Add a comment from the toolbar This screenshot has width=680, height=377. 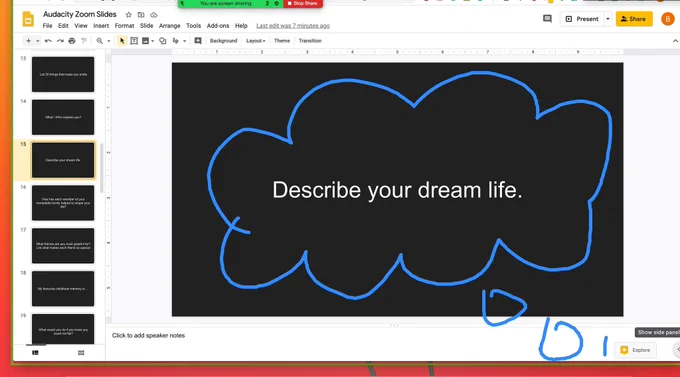click(x=198, y=41)
